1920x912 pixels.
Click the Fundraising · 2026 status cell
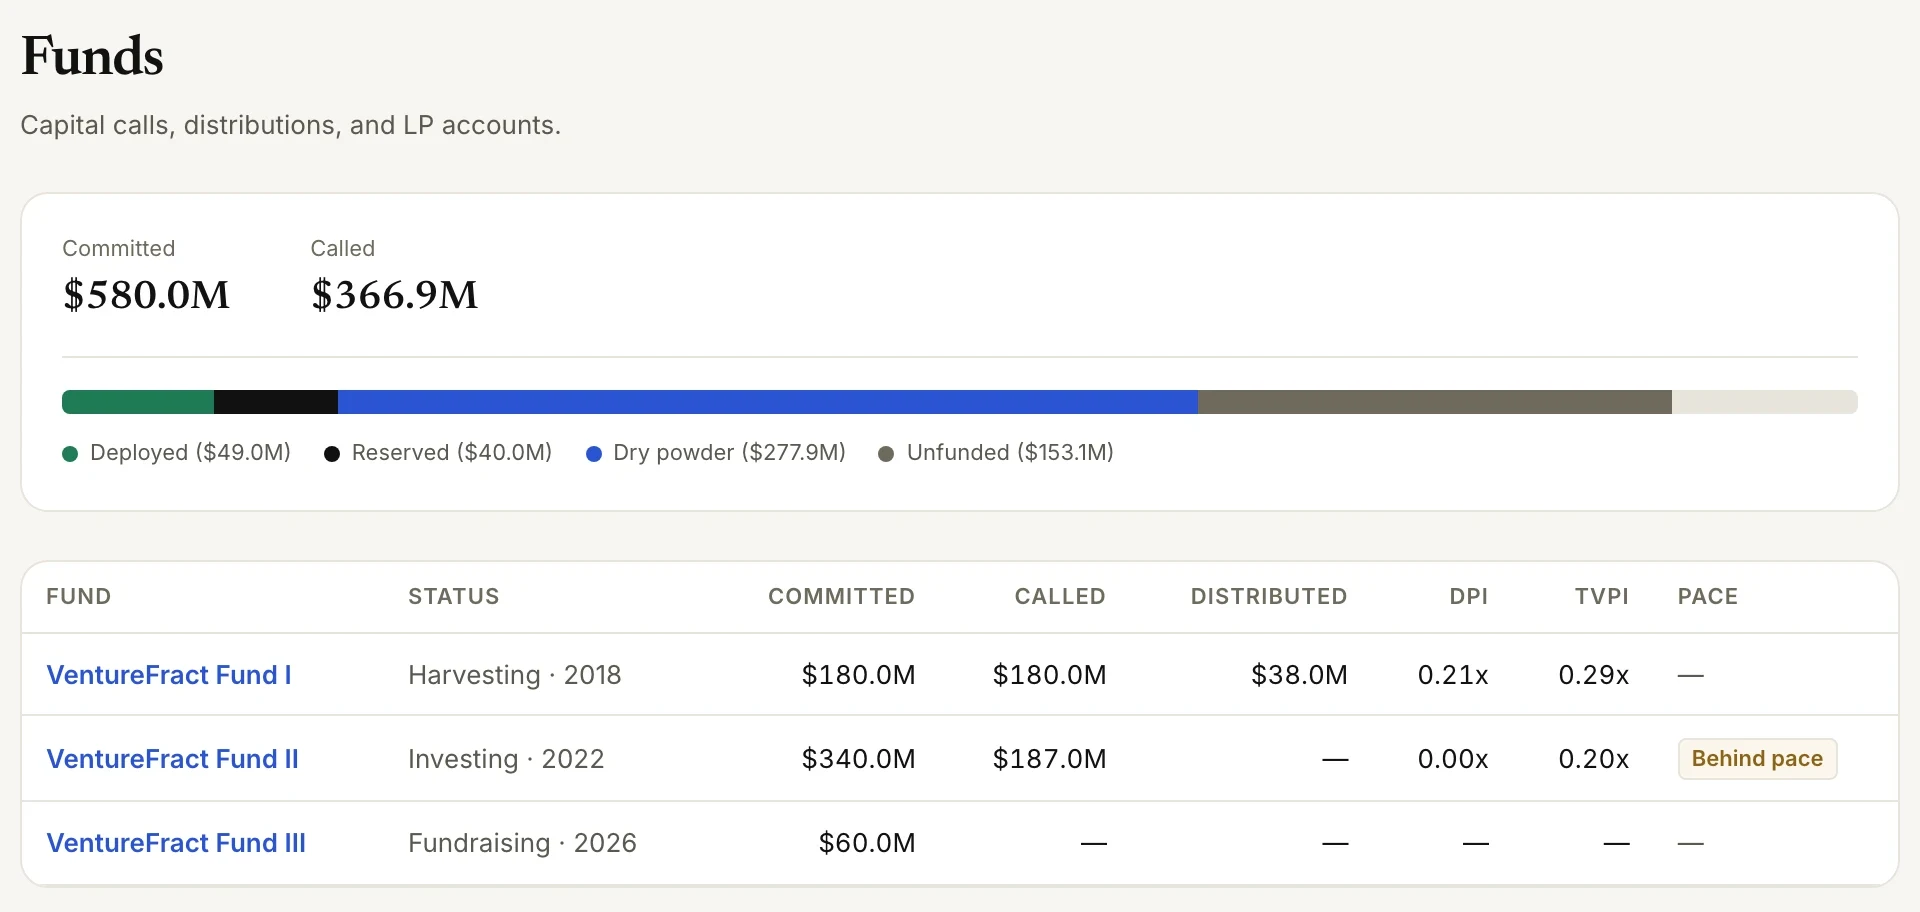522,843
